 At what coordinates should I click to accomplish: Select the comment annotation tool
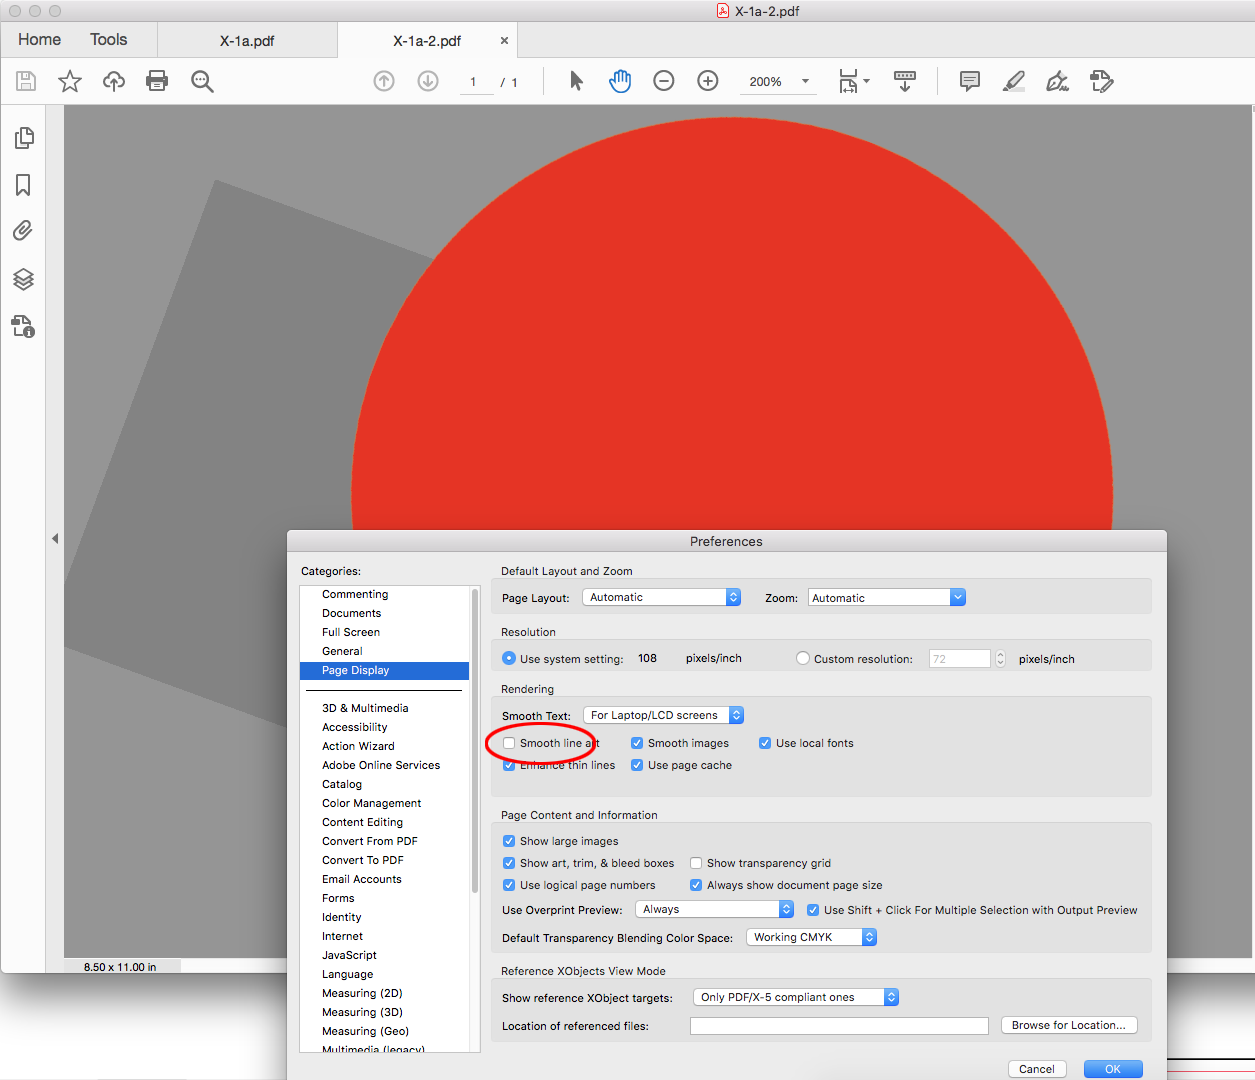[968, 81]
